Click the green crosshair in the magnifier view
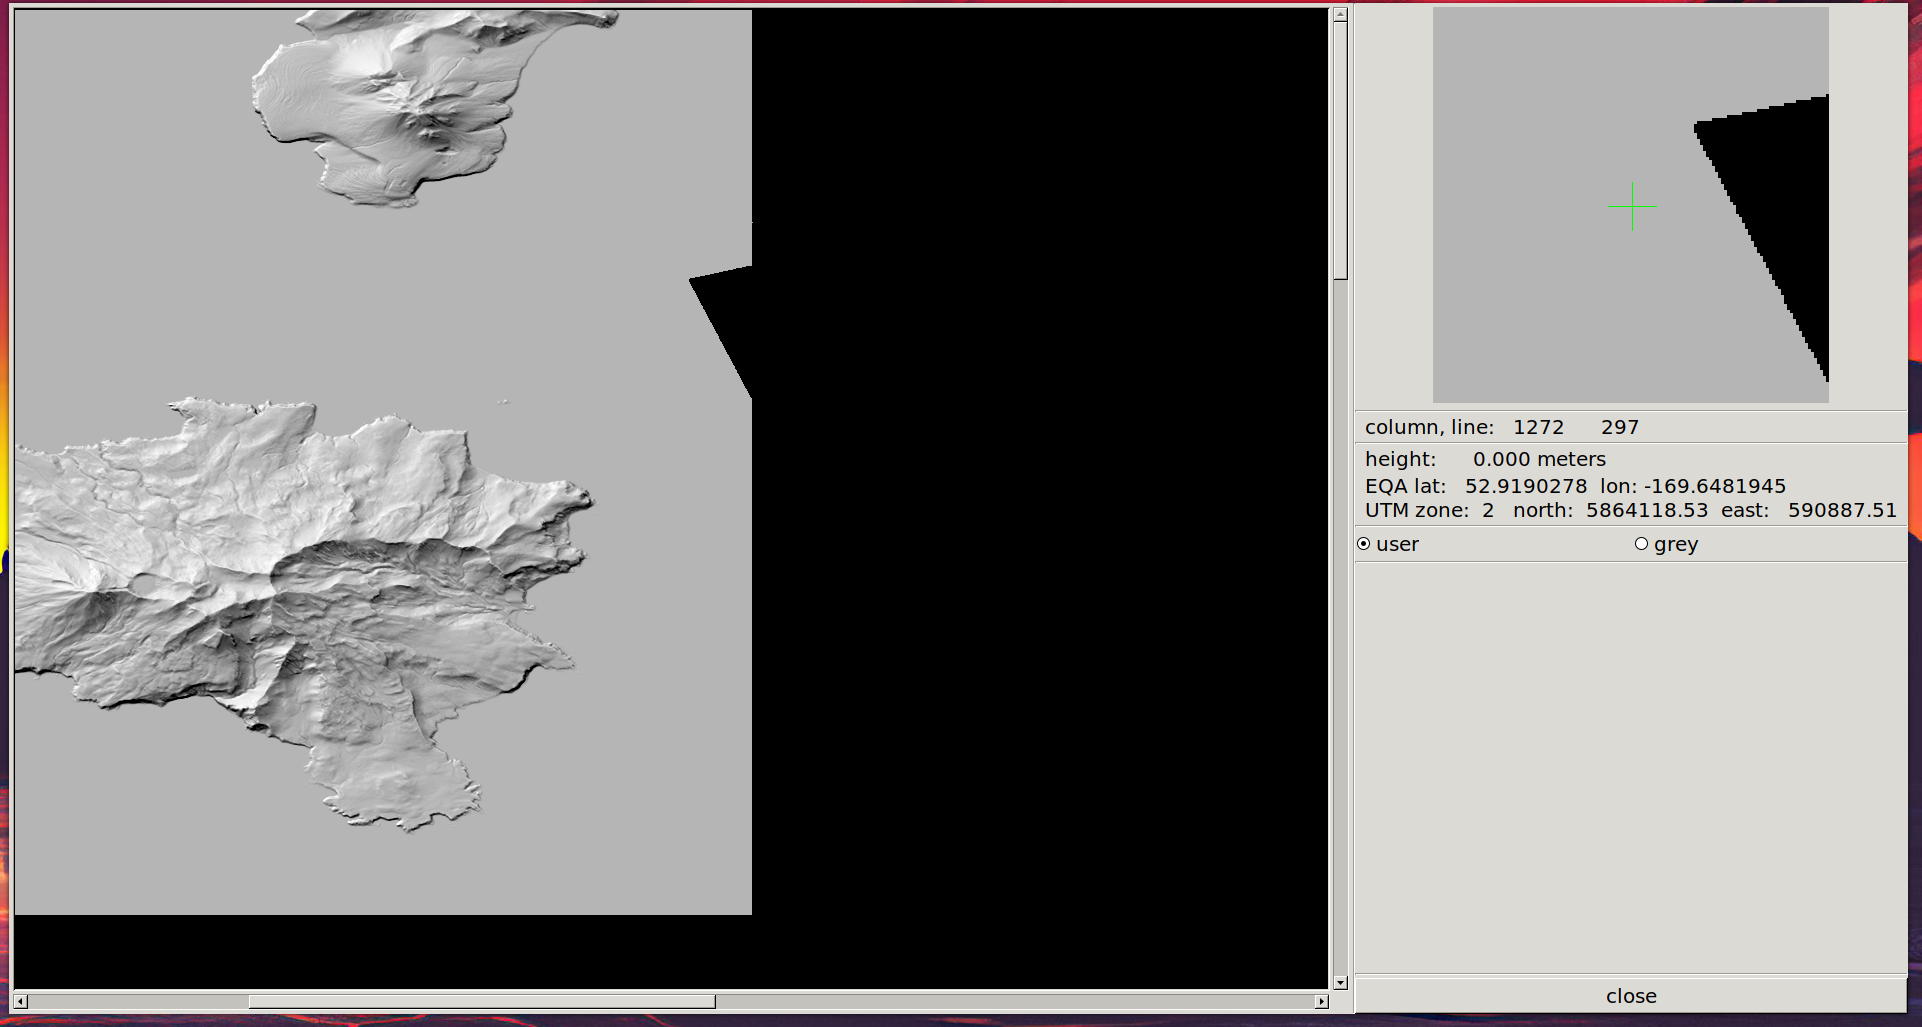The image size is (1922, 1027). tap(1632, 206)
